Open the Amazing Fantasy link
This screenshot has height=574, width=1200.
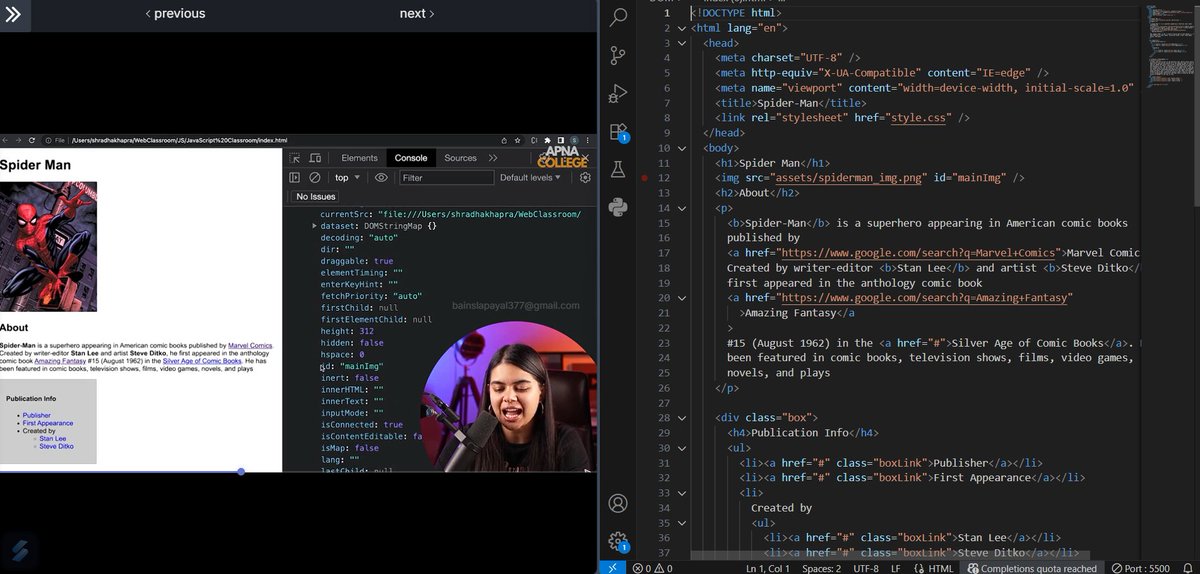pyautogui.click(x=60, y=361)
